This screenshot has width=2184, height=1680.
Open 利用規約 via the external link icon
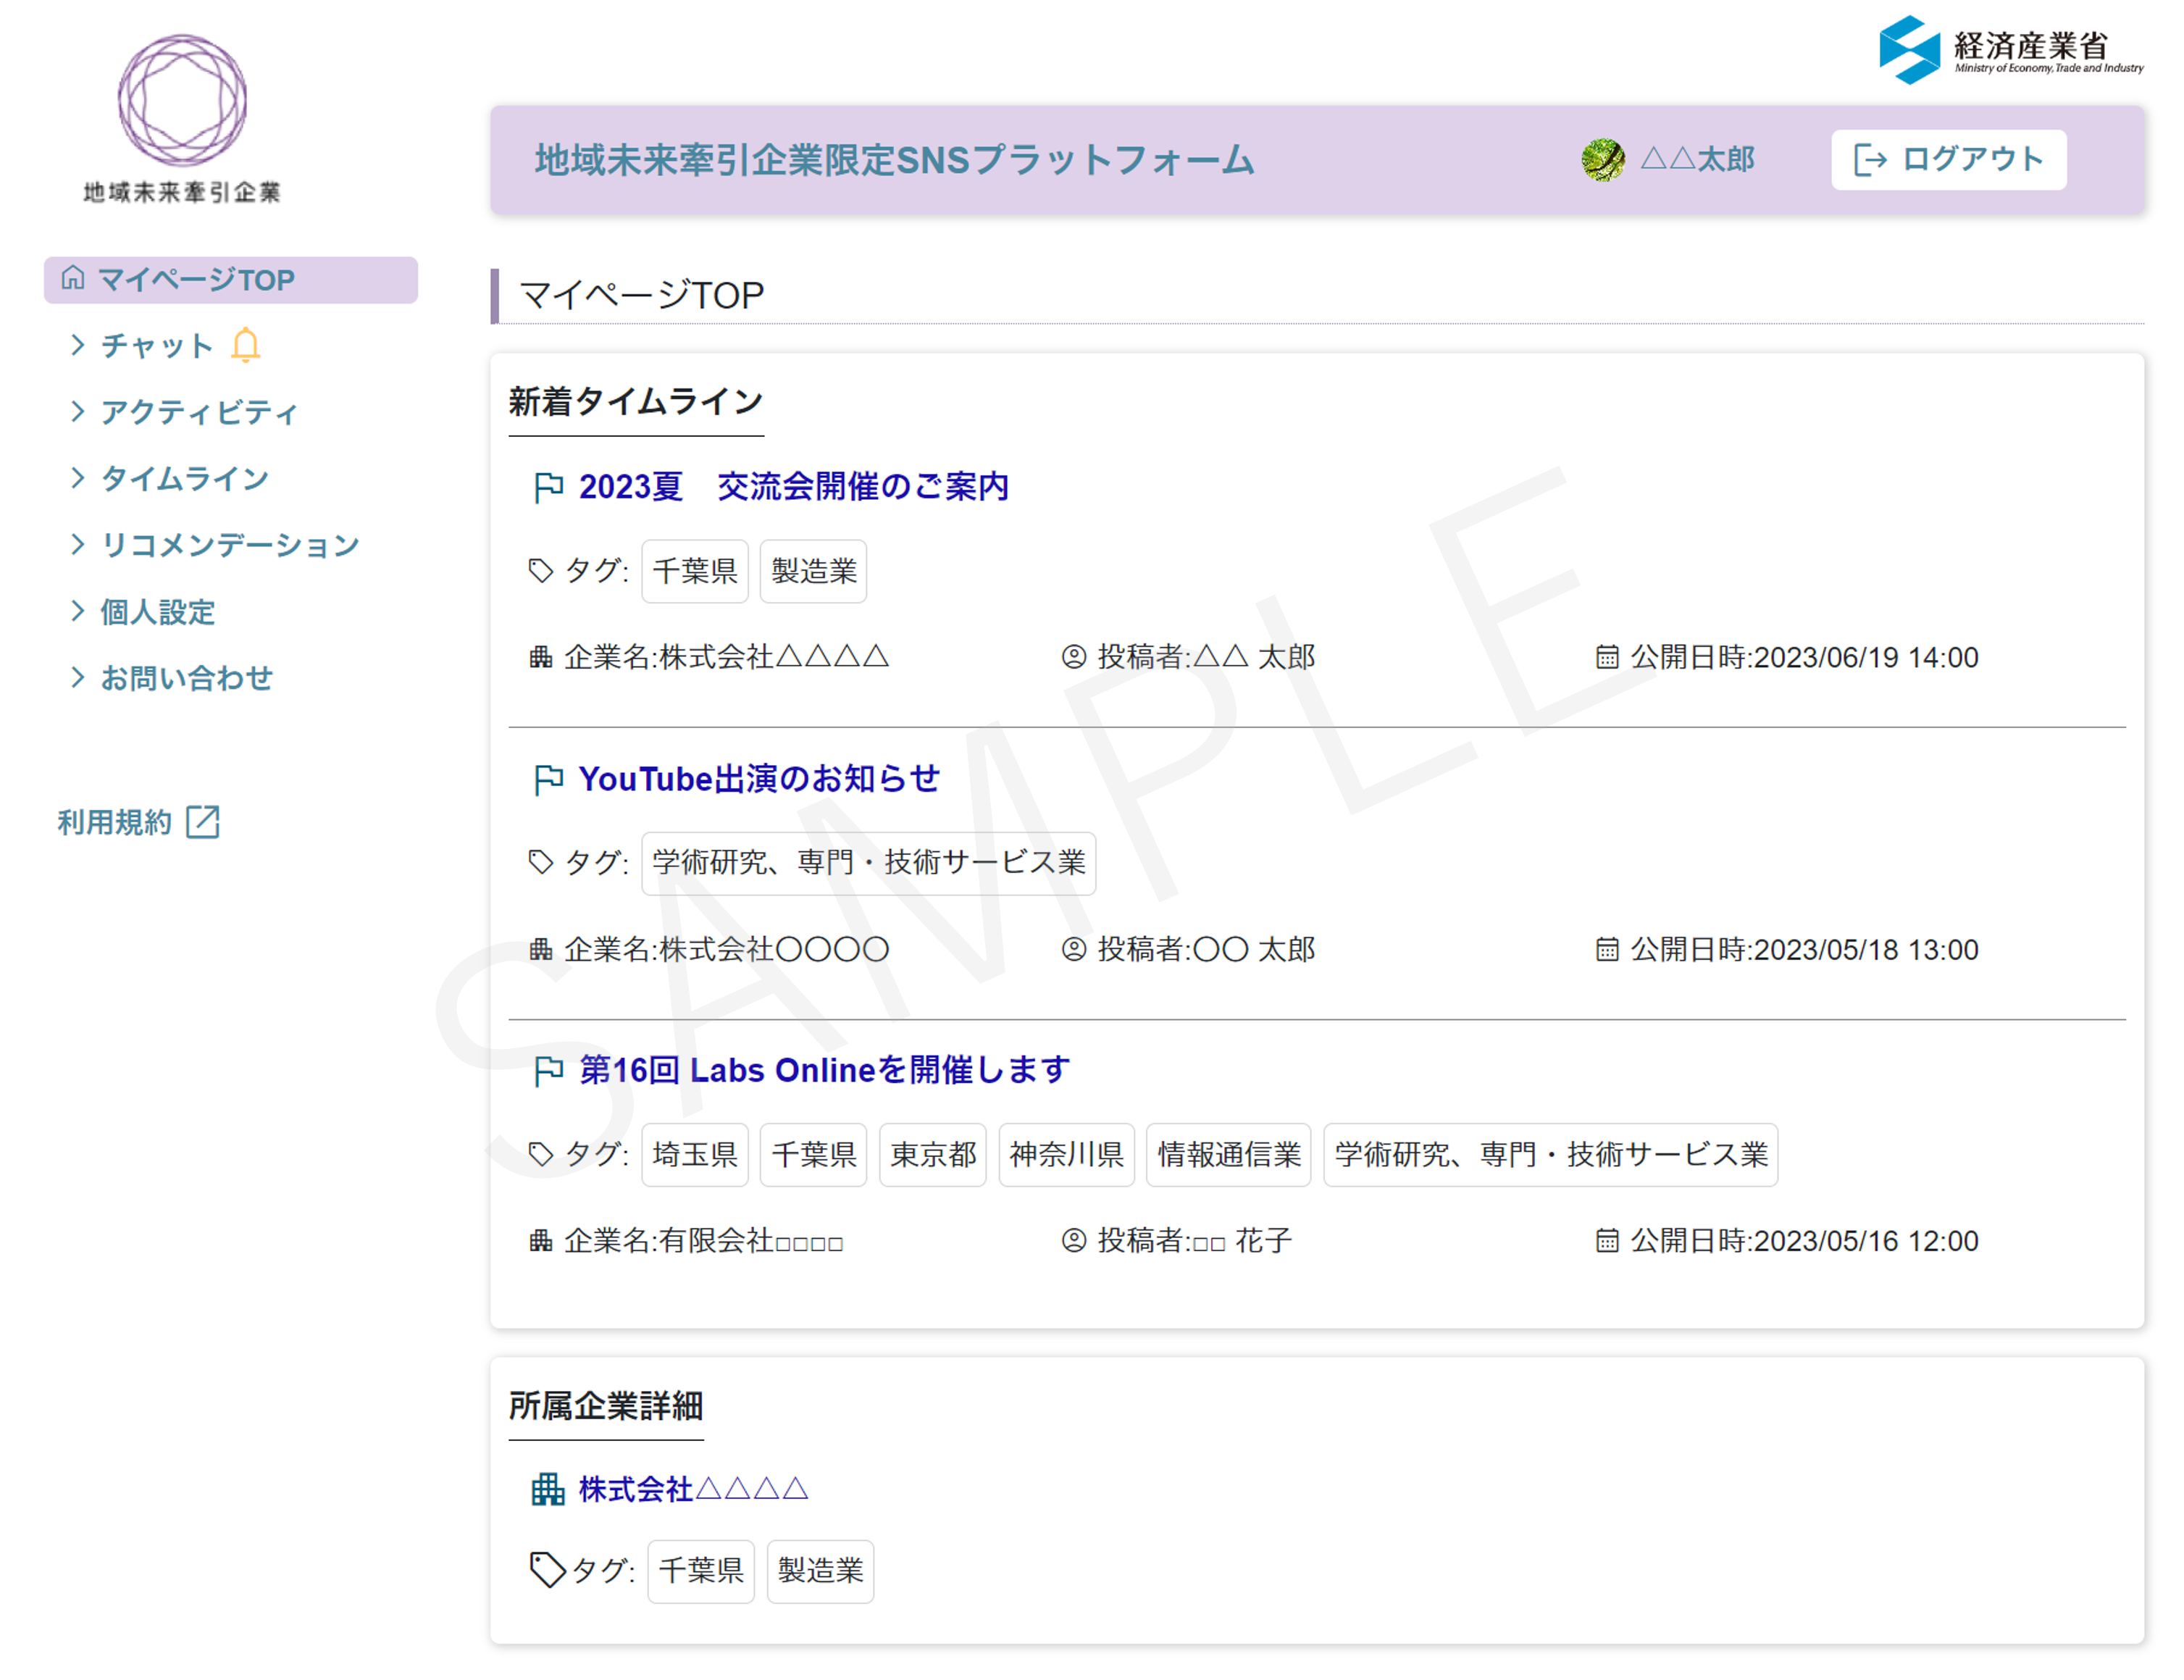click(203, 822)
